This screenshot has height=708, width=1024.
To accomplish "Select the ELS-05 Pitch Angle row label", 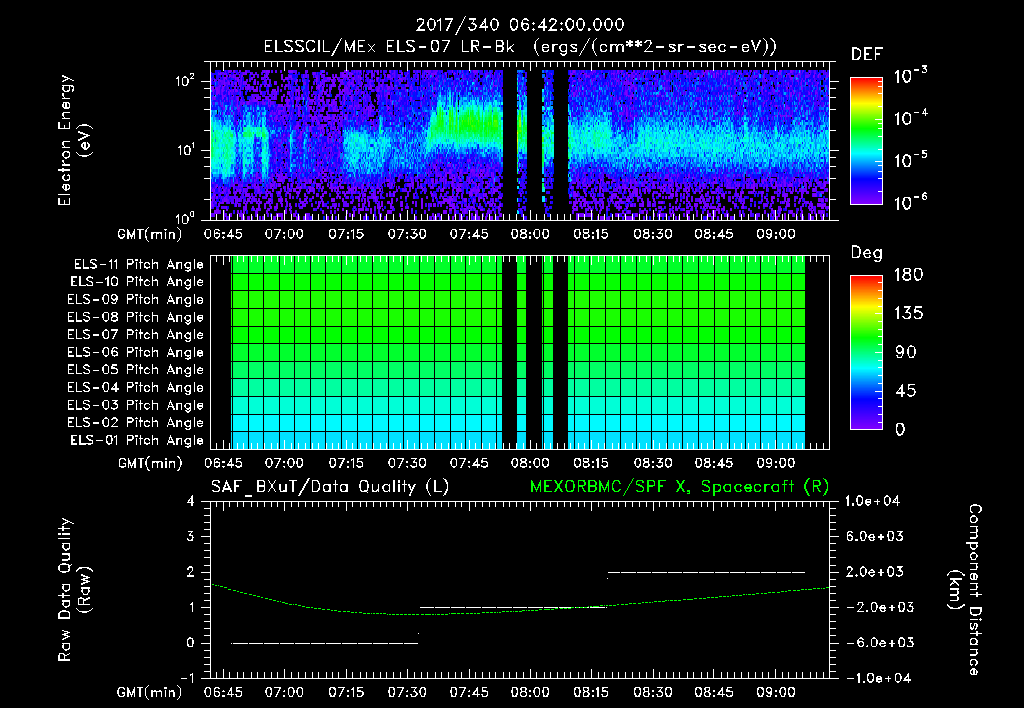I will click(x=136, y=370).
